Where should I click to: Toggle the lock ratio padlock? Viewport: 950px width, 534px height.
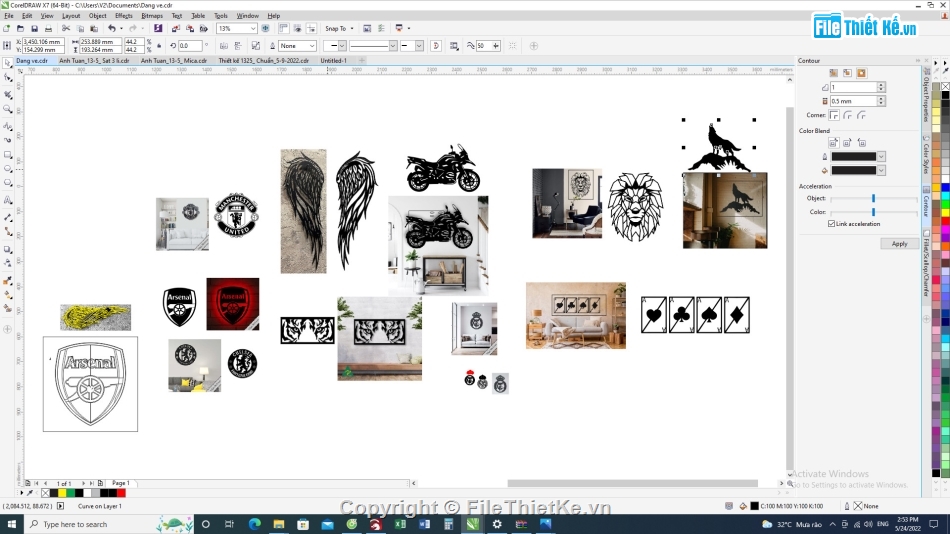coord(159,46)
